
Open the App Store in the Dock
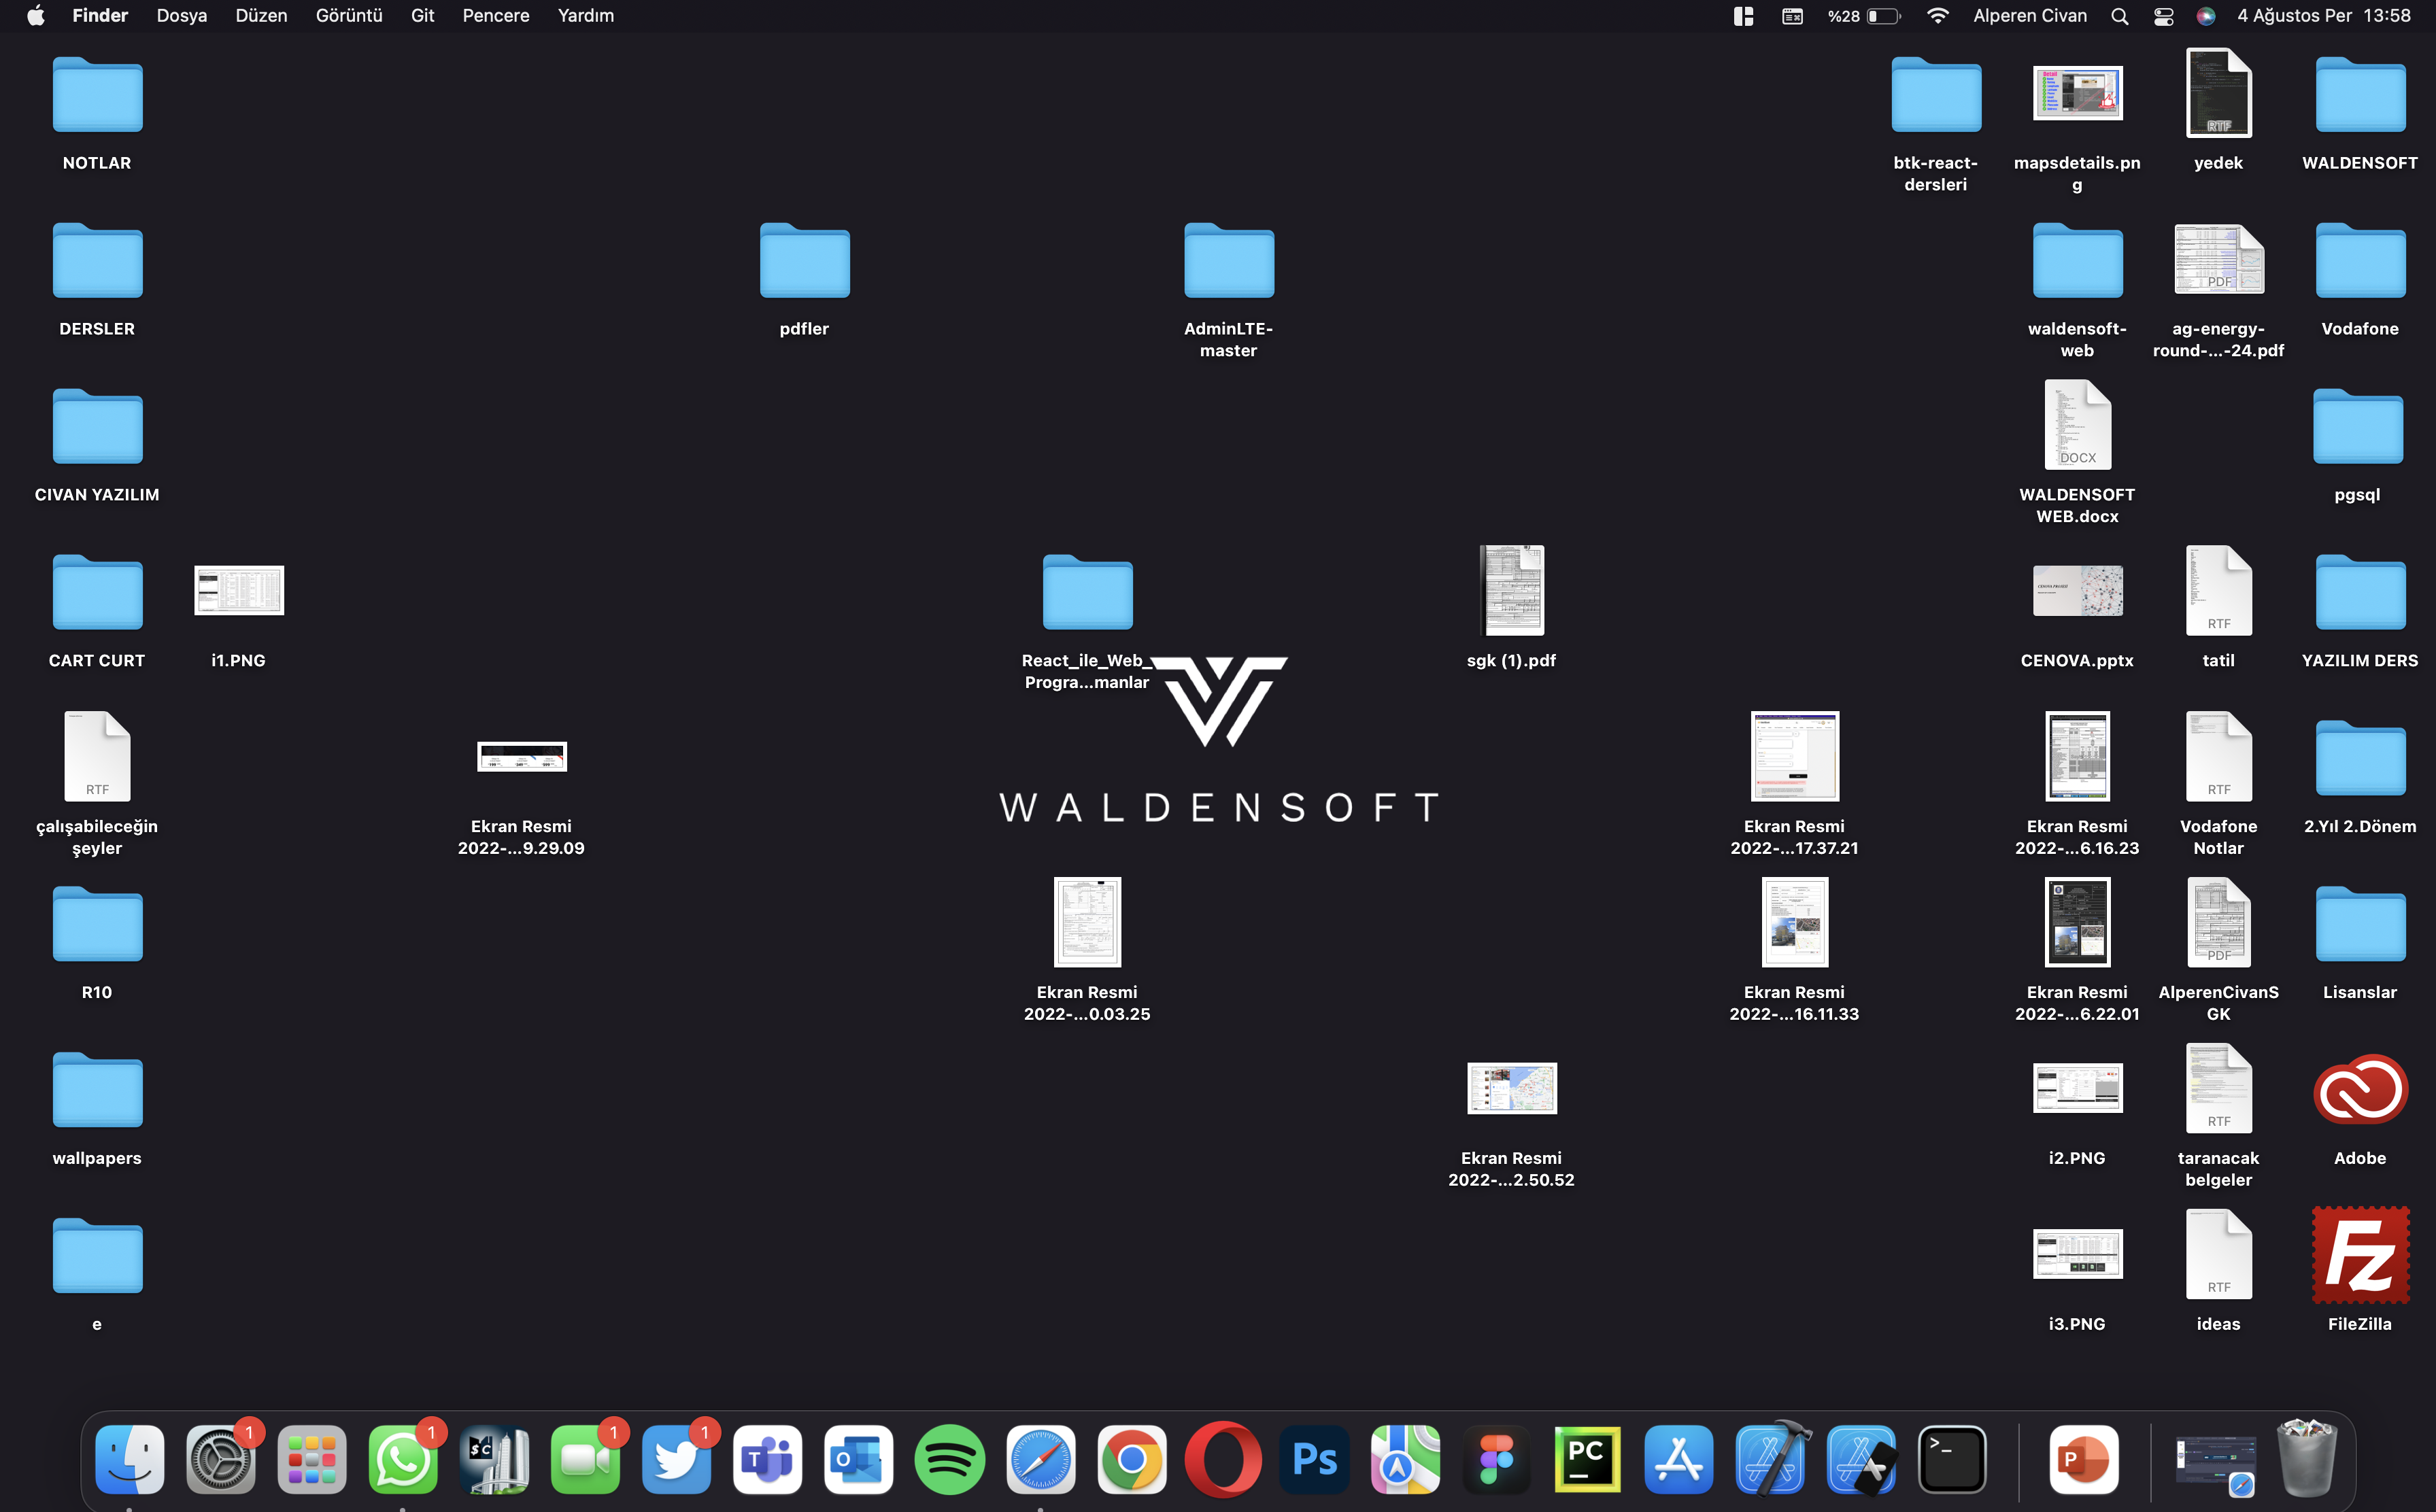(x=1678, y=1459)
